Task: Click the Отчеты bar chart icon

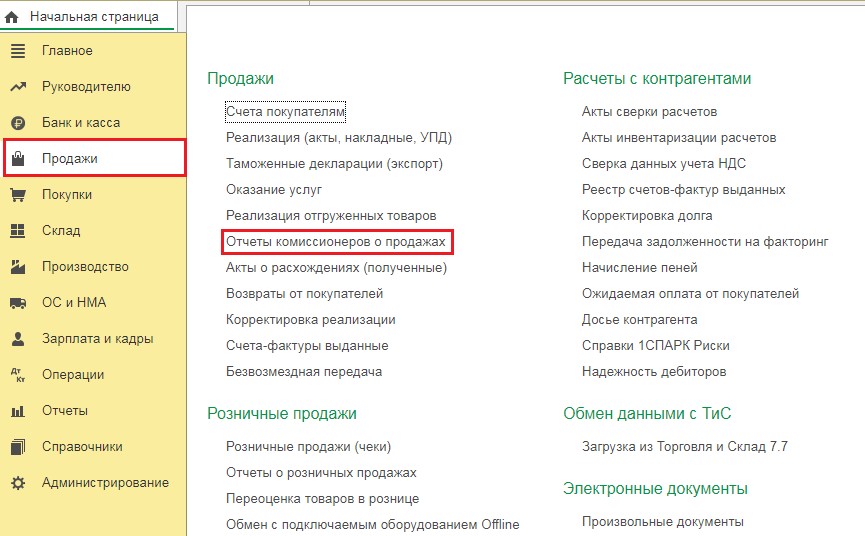Action: [18, 411]
